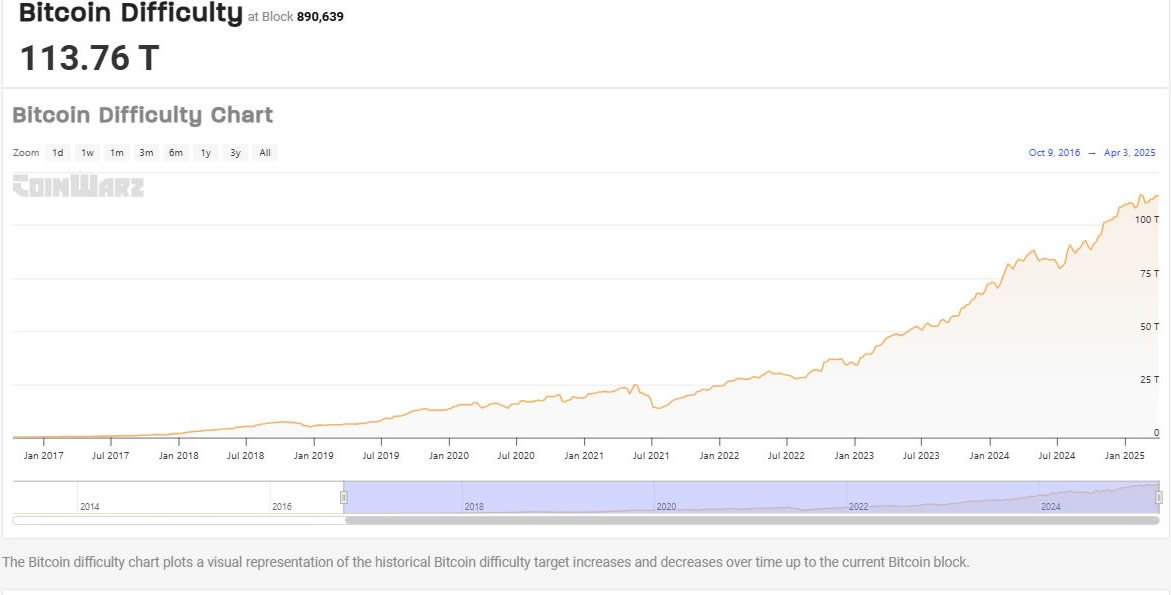Zoom the chart to 6m
Image resolution: width=1171 pixels, height=595 pixels.
pos(176,153)
